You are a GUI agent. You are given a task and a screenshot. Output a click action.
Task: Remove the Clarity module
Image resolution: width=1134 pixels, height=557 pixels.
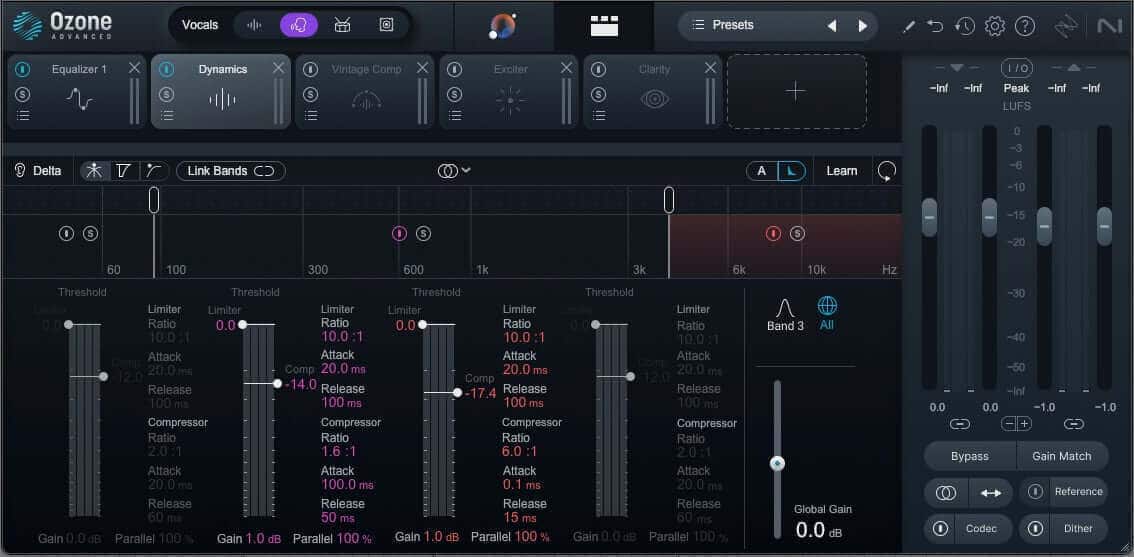coord(710,68)
